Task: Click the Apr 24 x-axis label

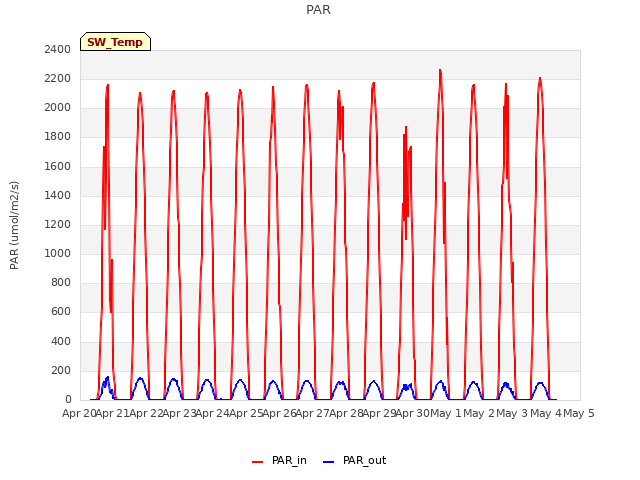Action: (213, 413)
